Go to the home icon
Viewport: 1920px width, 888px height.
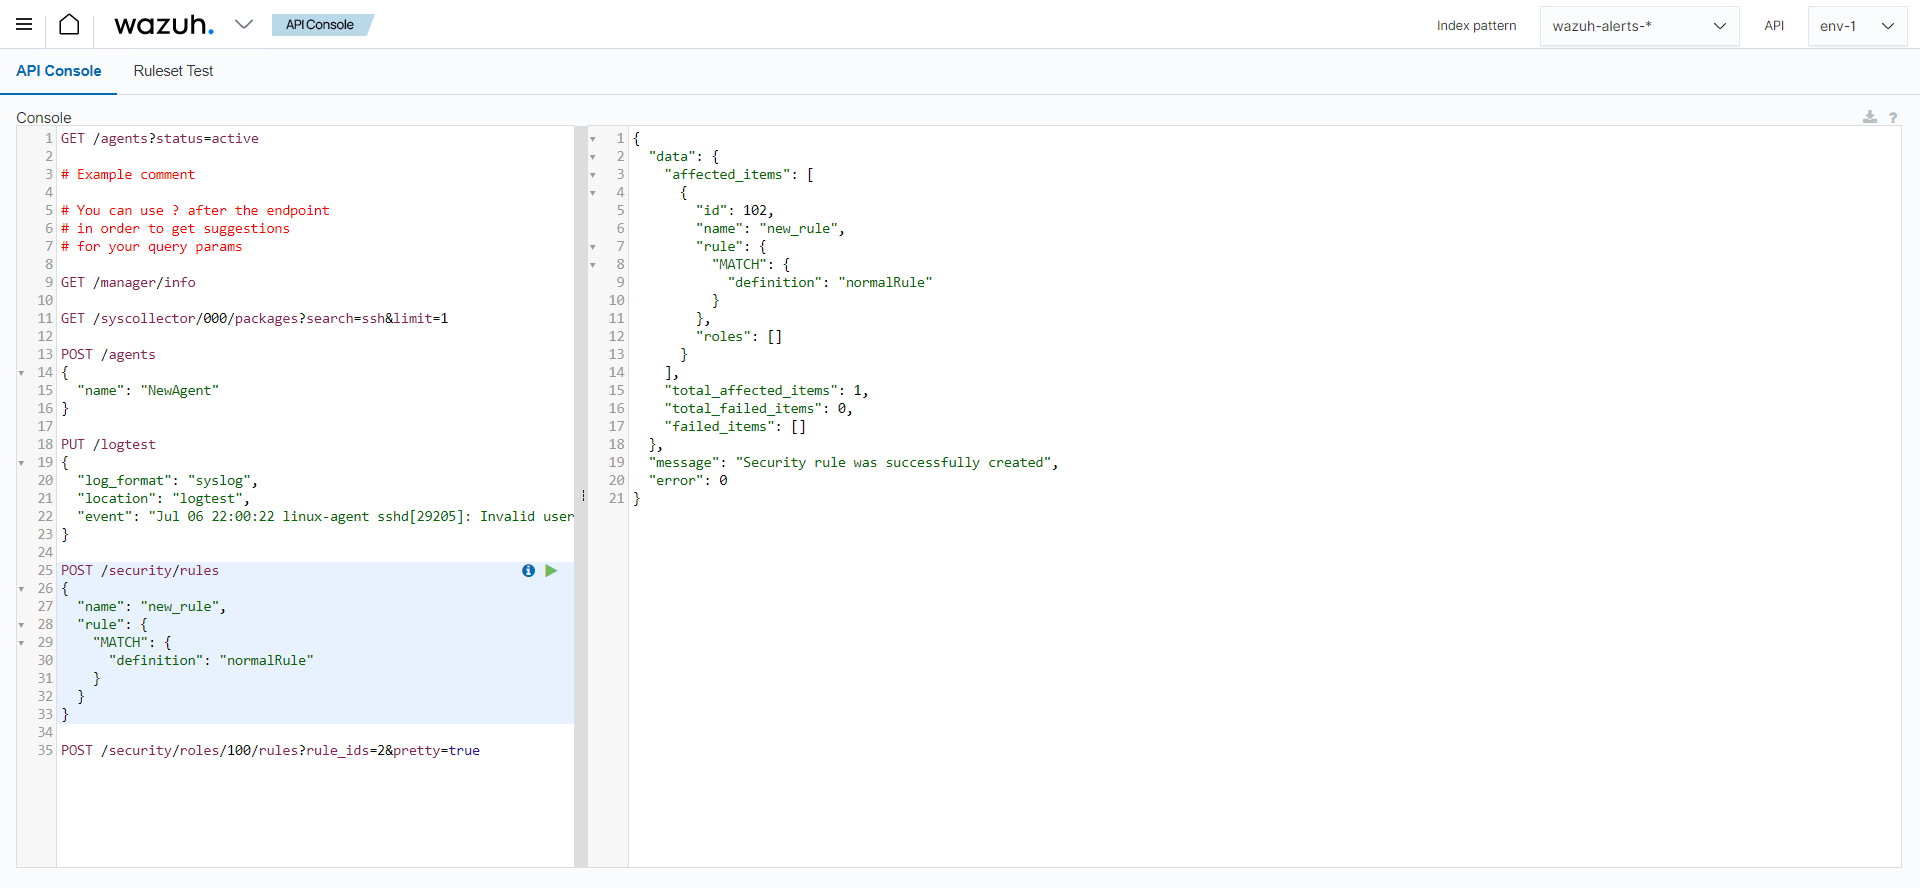click(x=69, y=24)
